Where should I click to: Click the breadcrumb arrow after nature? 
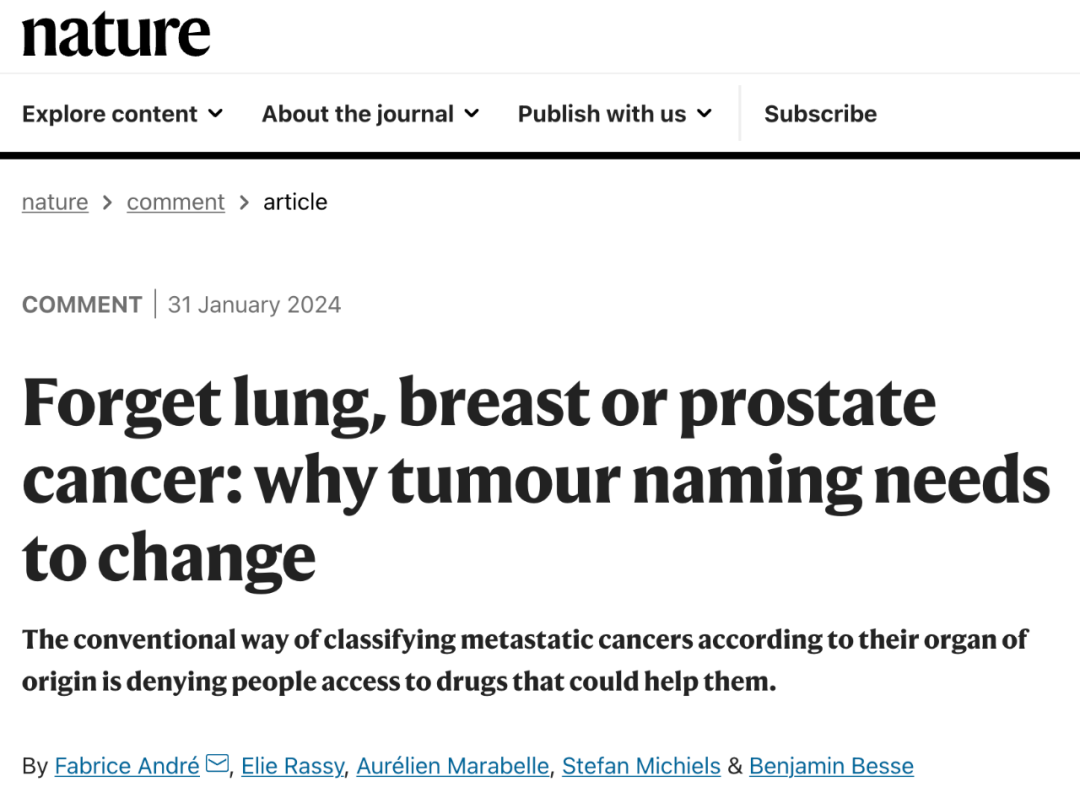pos(107,202)
